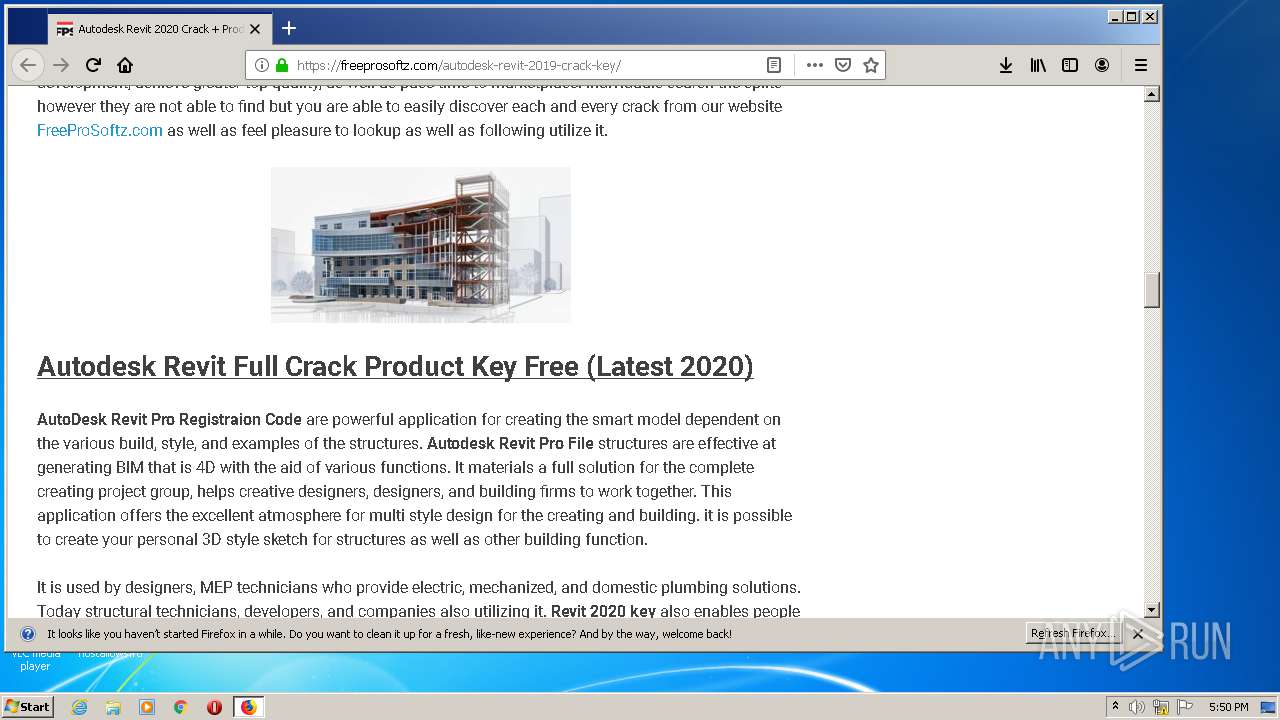The width and height of the screenshot is (1280, 720).
Task: Click the network status tray icon
Action: (1161, 707)
